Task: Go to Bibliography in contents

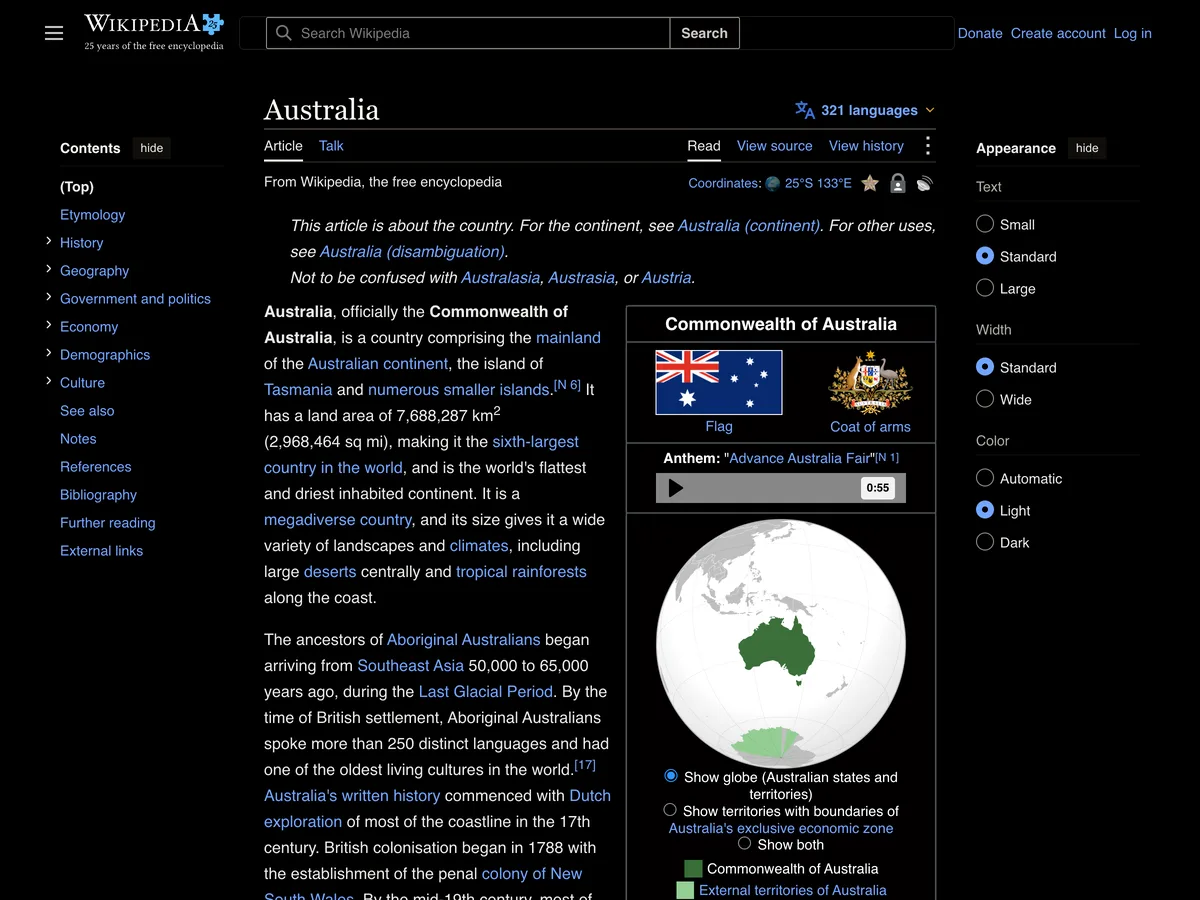Action: (x=98, y=495)
